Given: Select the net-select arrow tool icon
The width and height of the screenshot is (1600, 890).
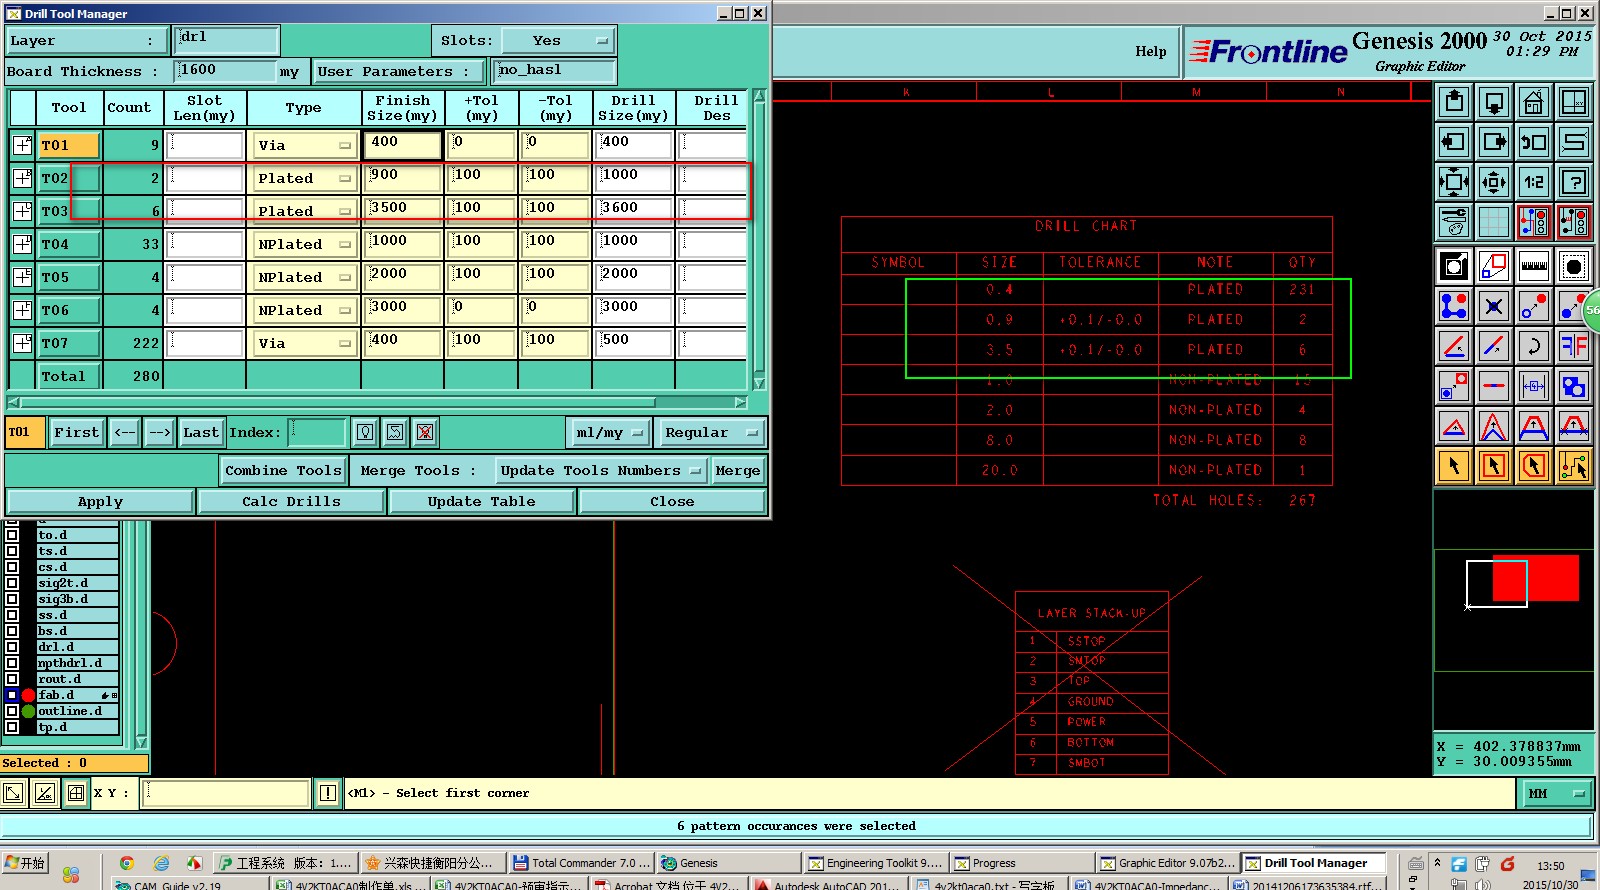Looking at the screenshot, I should 1574,466.
